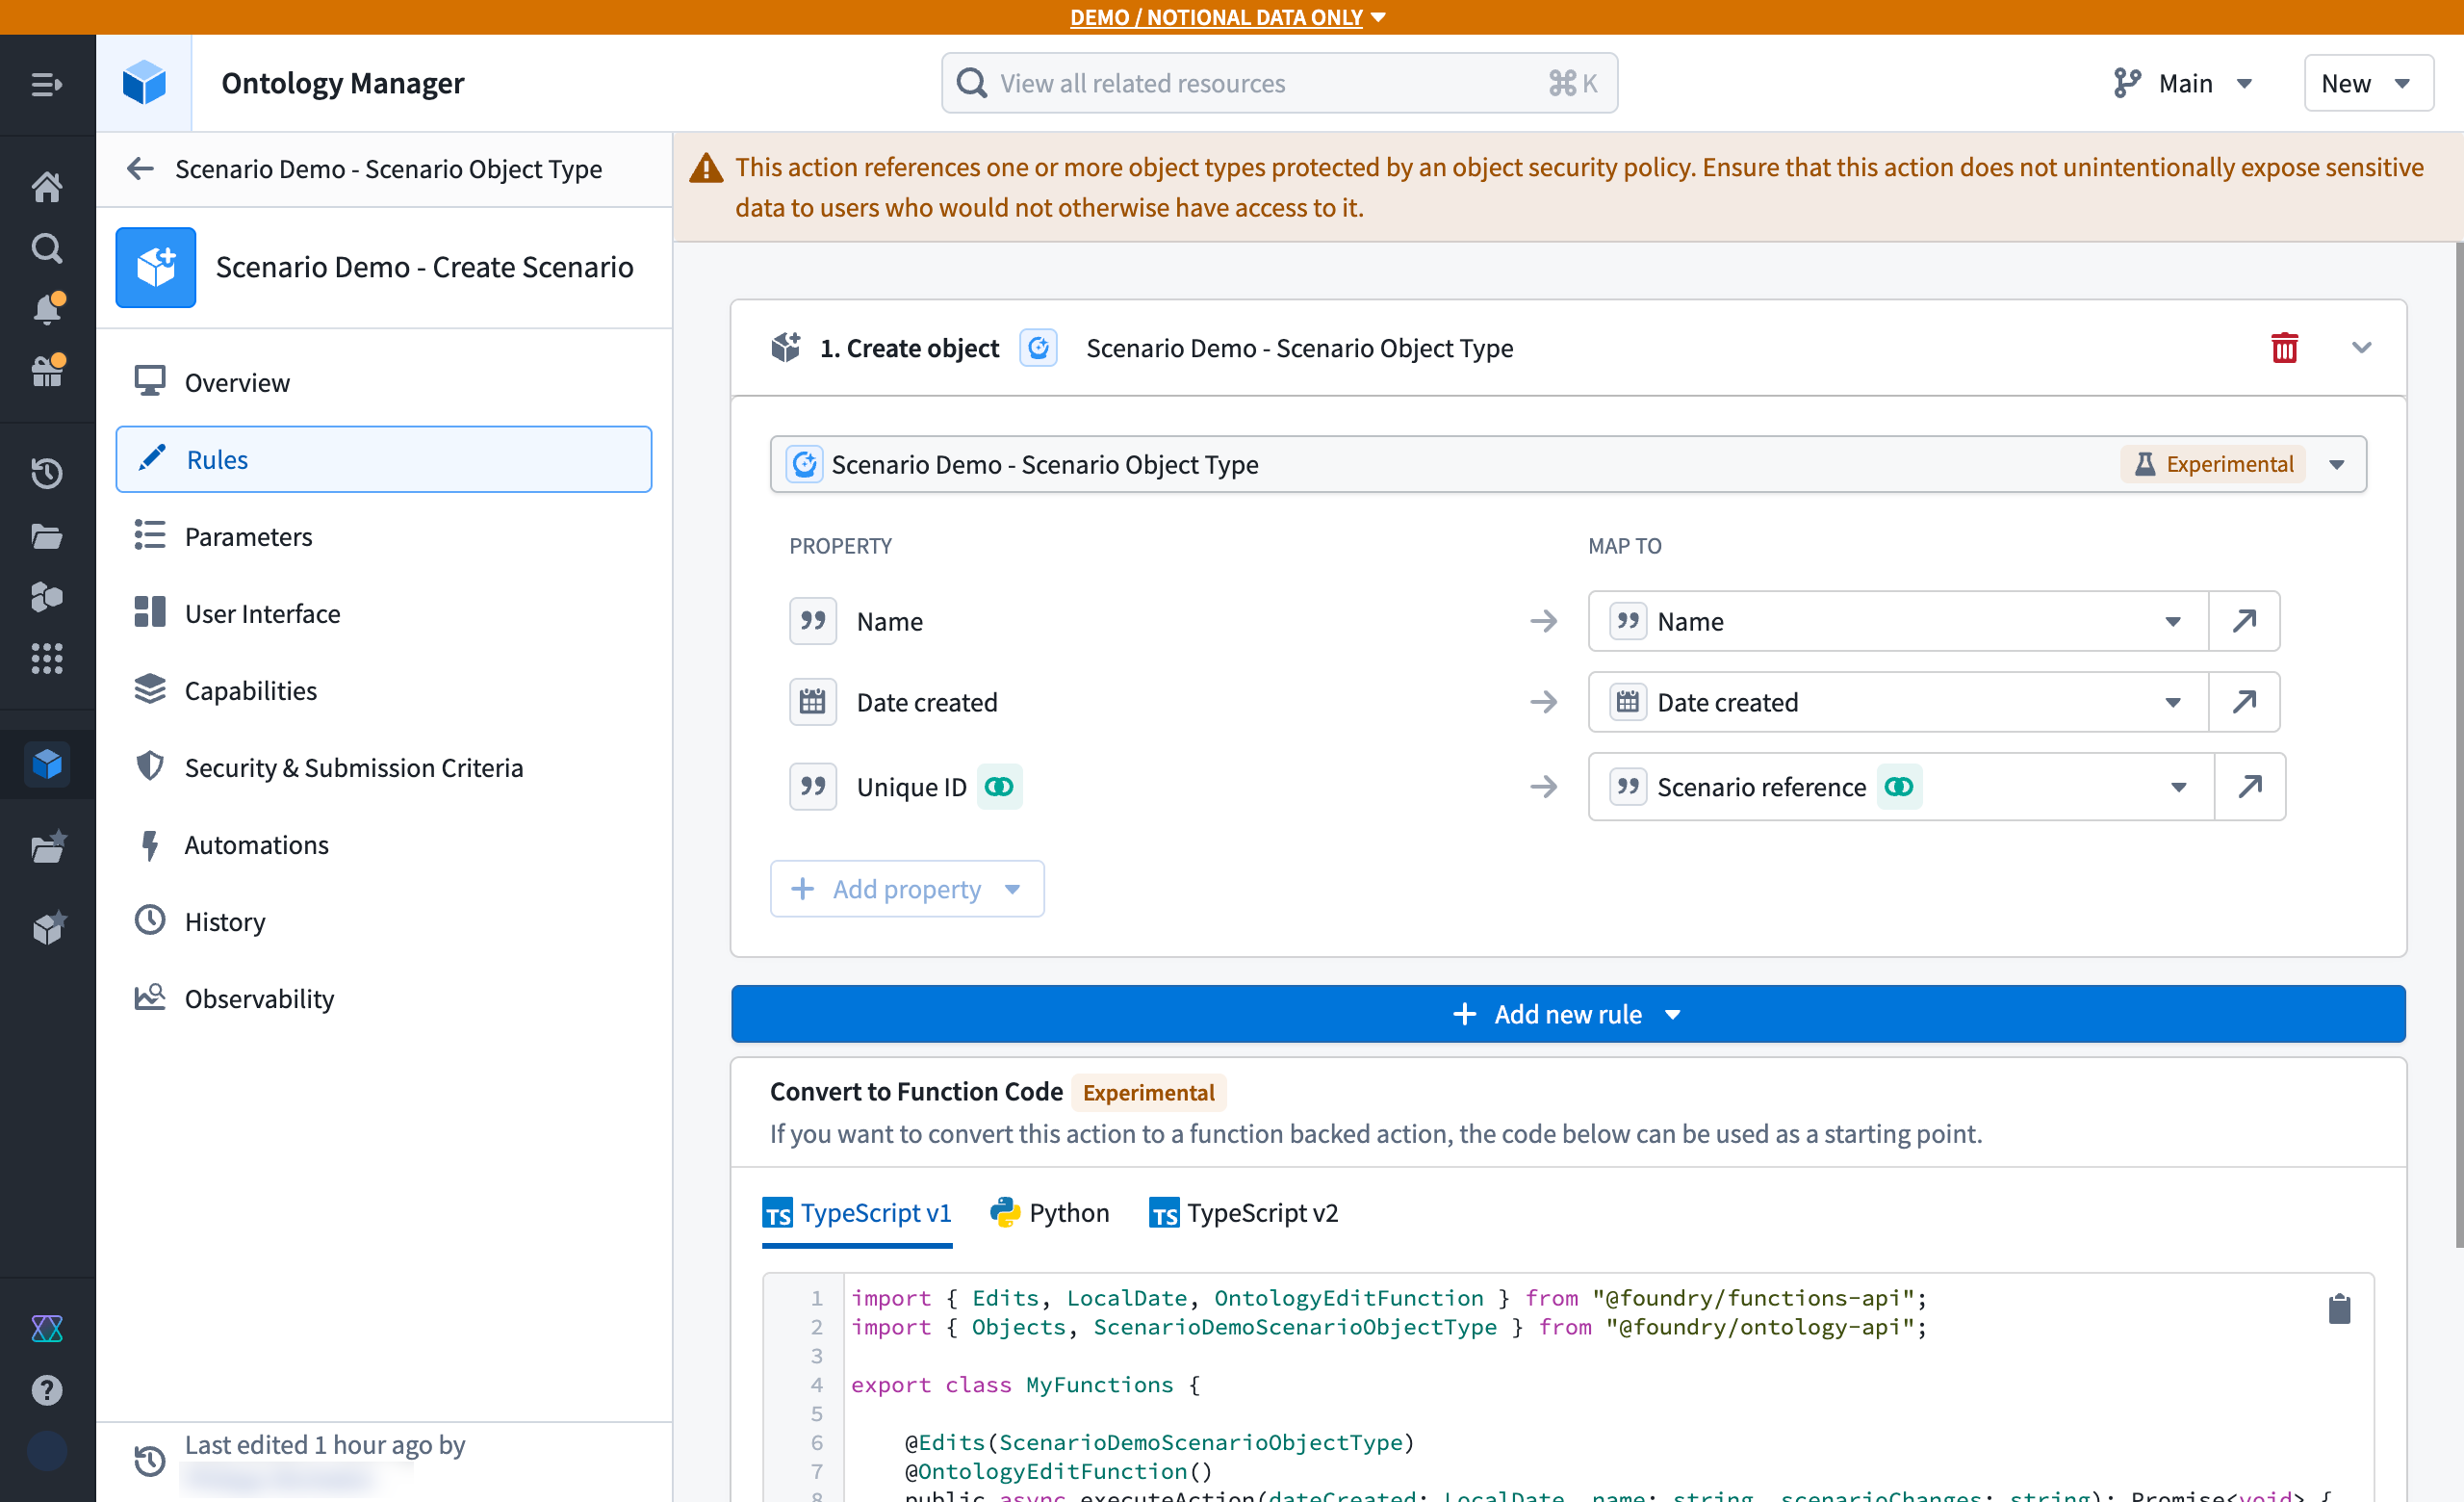Open Security & Submission Criteria section

coord(383,767)
